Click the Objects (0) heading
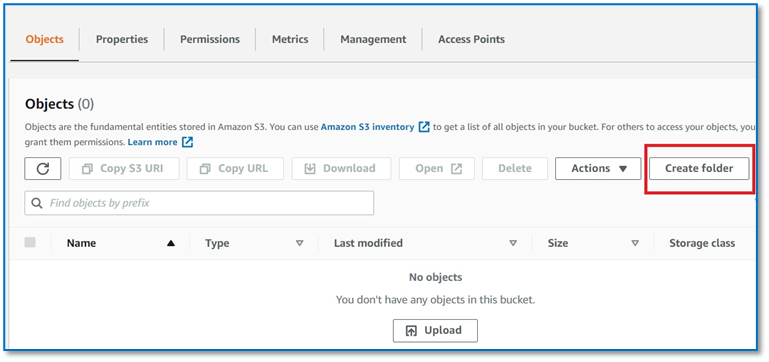This screenshot has width=769, height=362. 59,104
